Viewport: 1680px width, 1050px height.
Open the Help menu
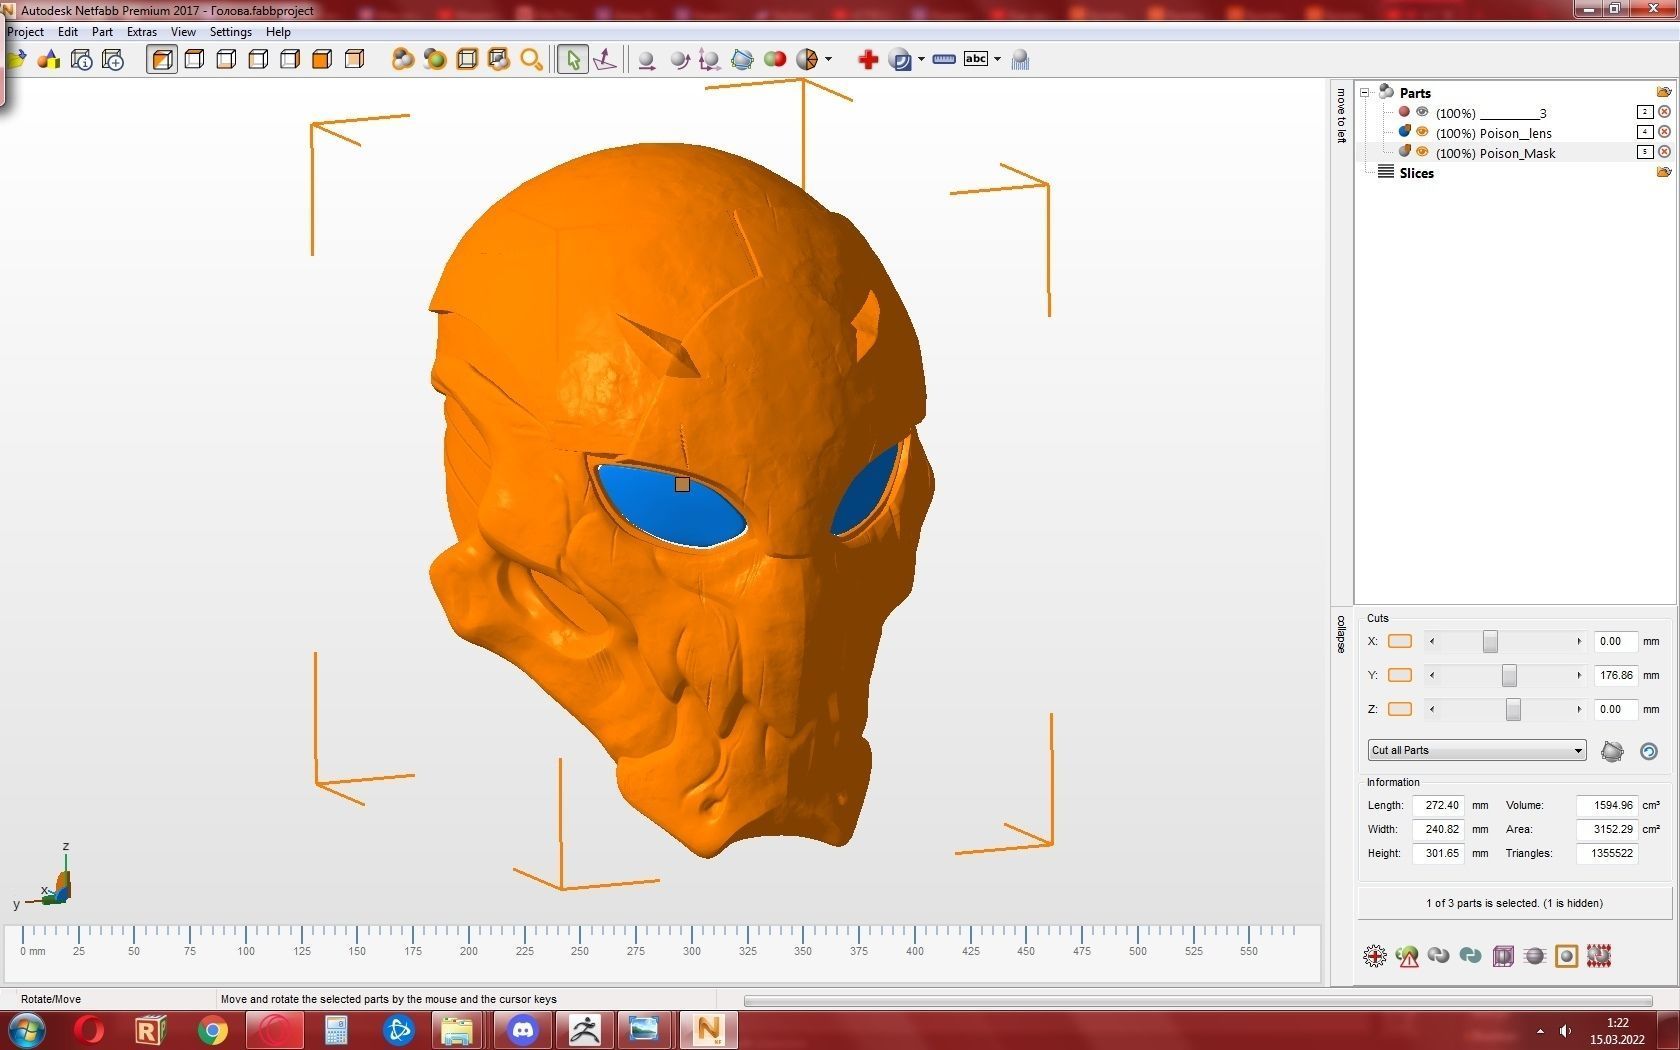(x=278, y=32)
